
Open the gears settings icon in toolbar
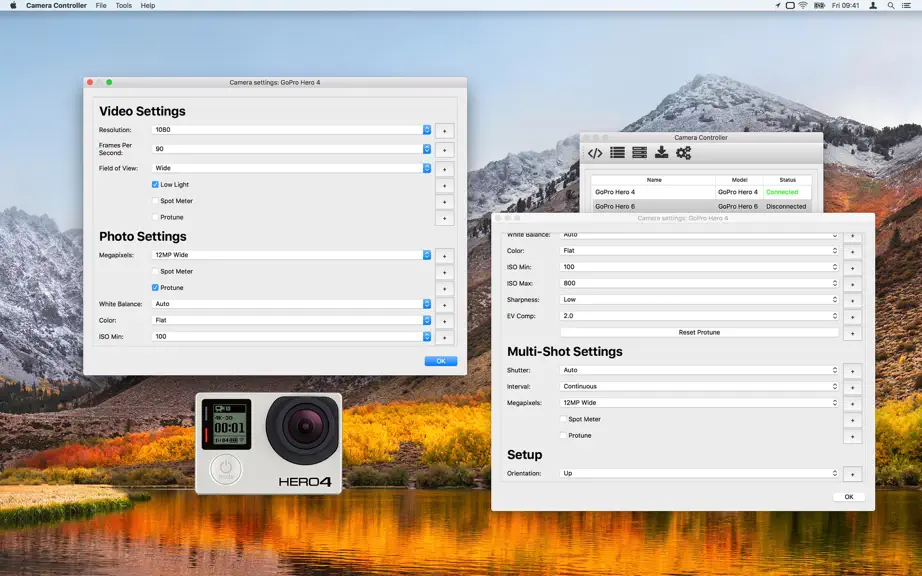click(683, 153)
